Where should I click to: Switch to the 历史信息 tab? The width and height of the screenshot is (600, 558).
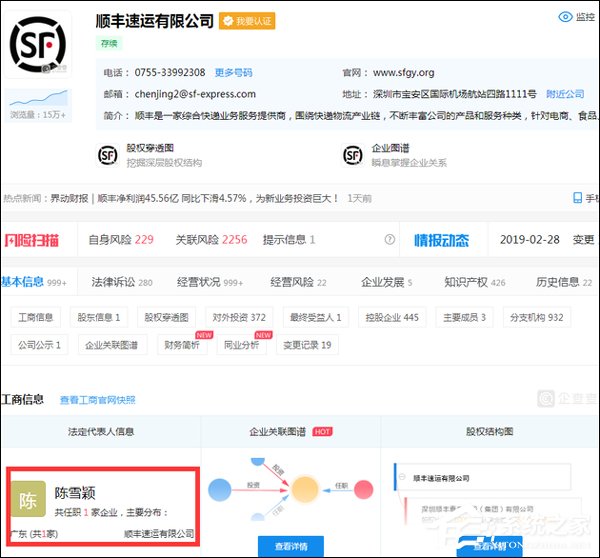click(563, 282)
